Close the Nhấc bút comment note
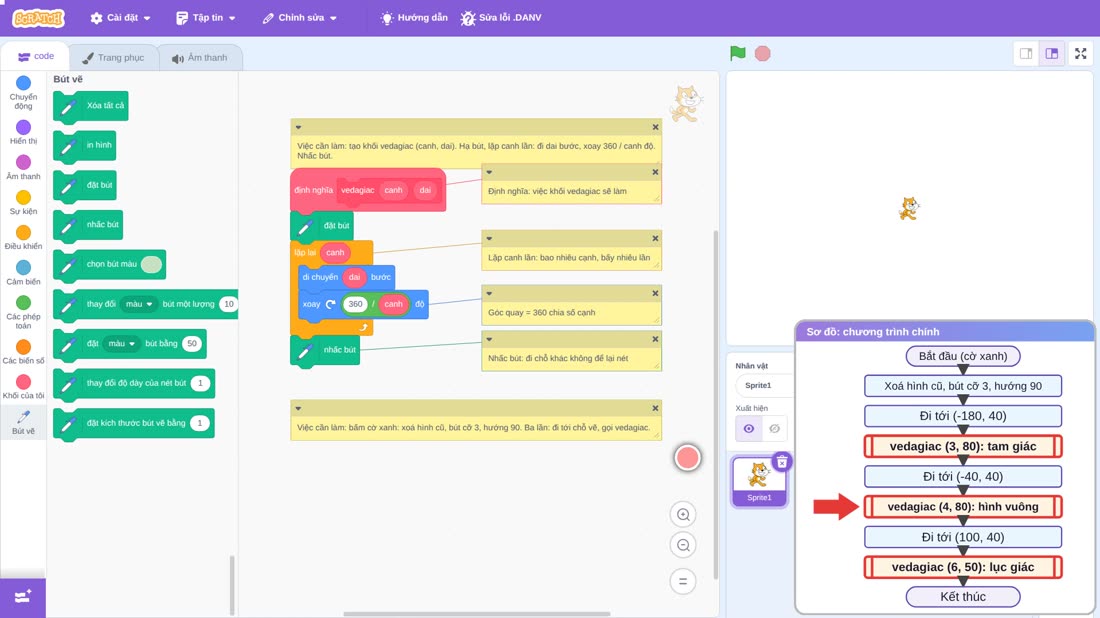This screenshot has width=1100, height=618. 655,340
